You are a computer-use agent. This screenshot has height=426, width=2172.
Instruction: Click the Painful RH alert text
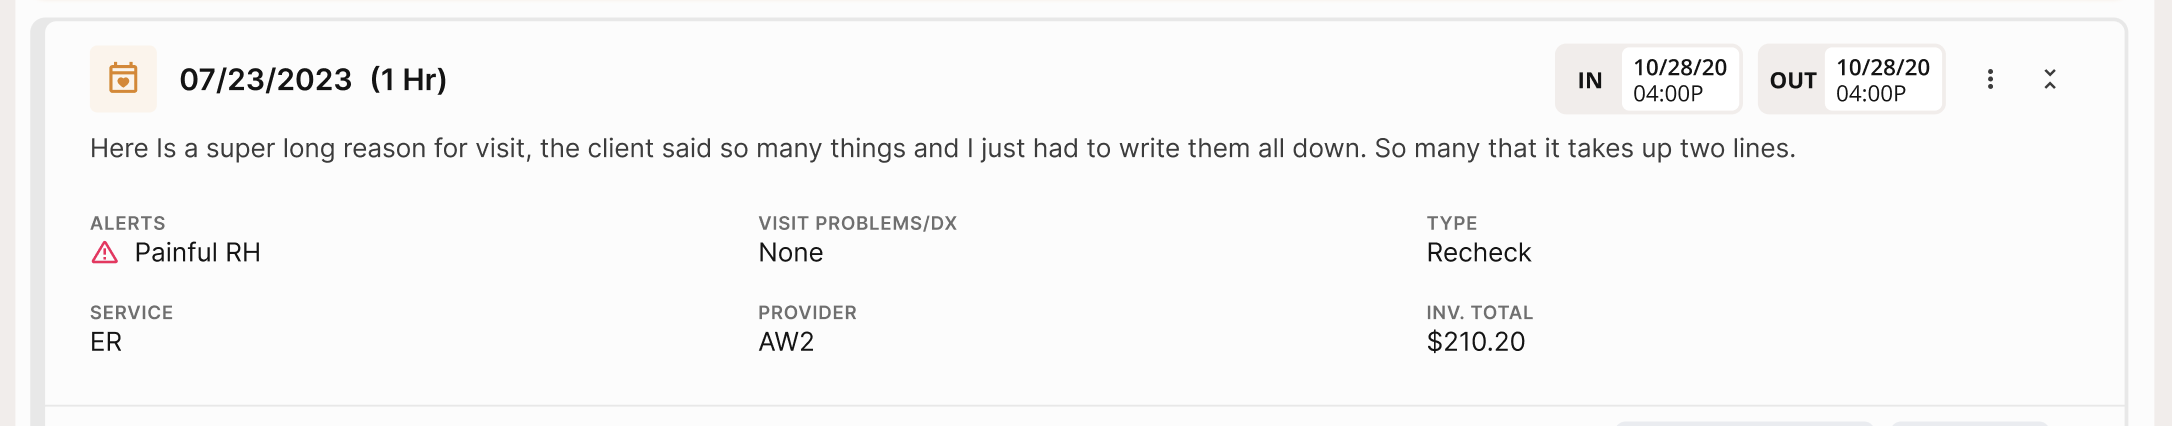[197, 253]
